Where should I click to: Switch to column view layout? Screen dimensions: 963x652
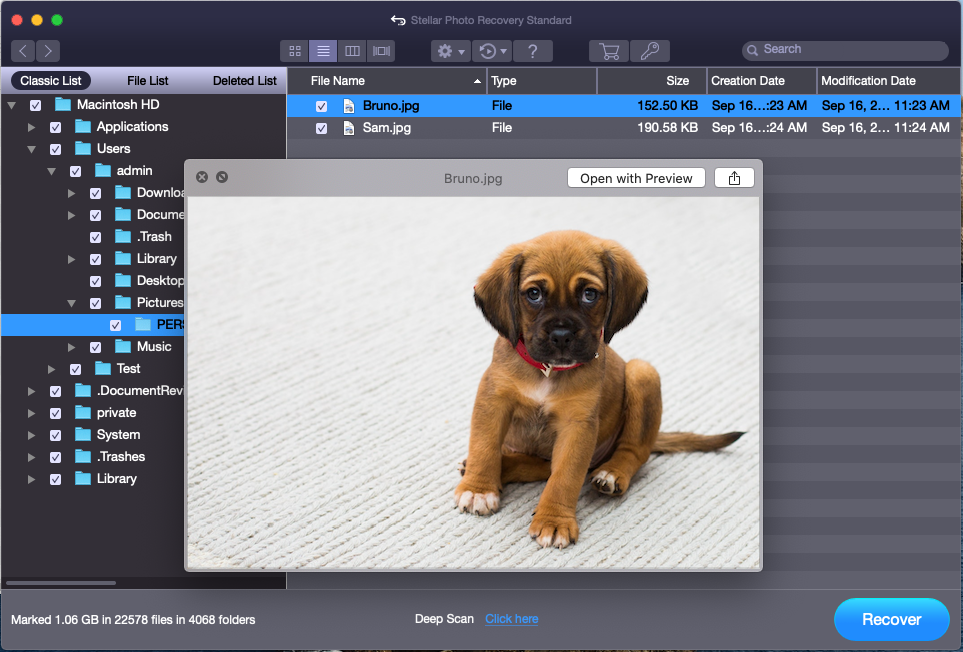click(x=352, y=51)
